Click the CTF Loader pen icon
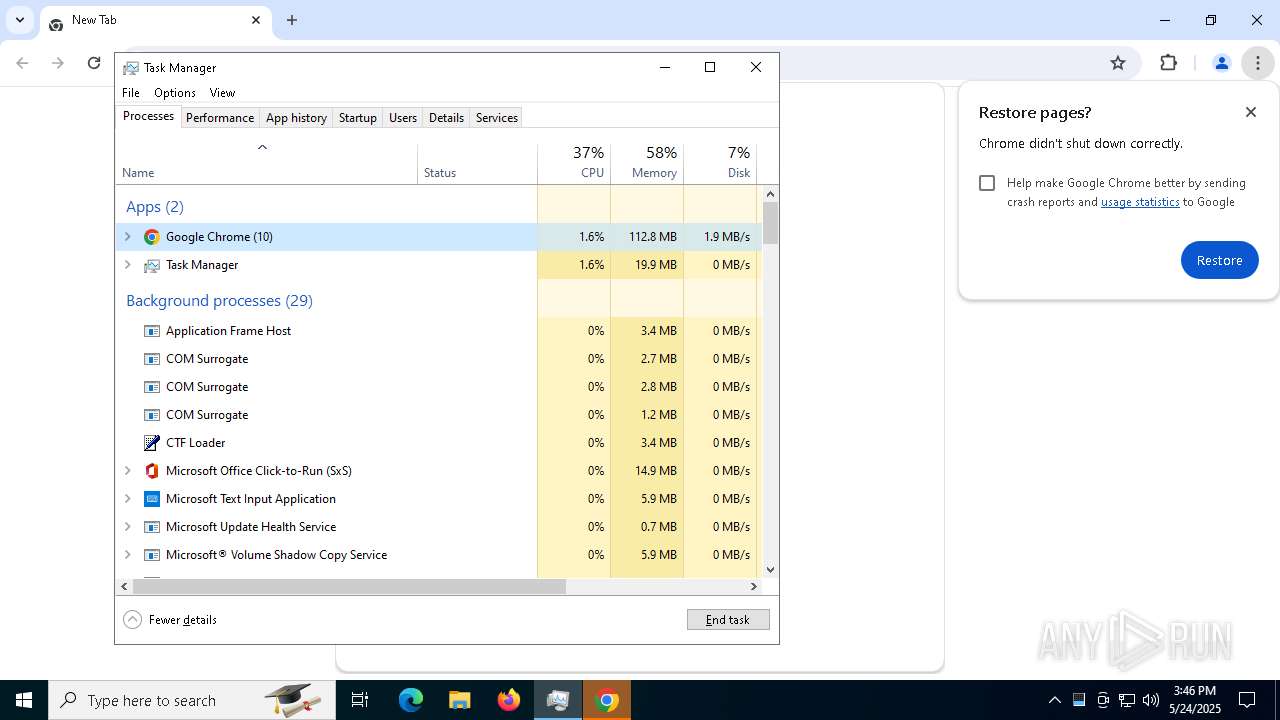The width and height of the screenshot is (1280, 720). pyautogui.click(x=152, y=443)
